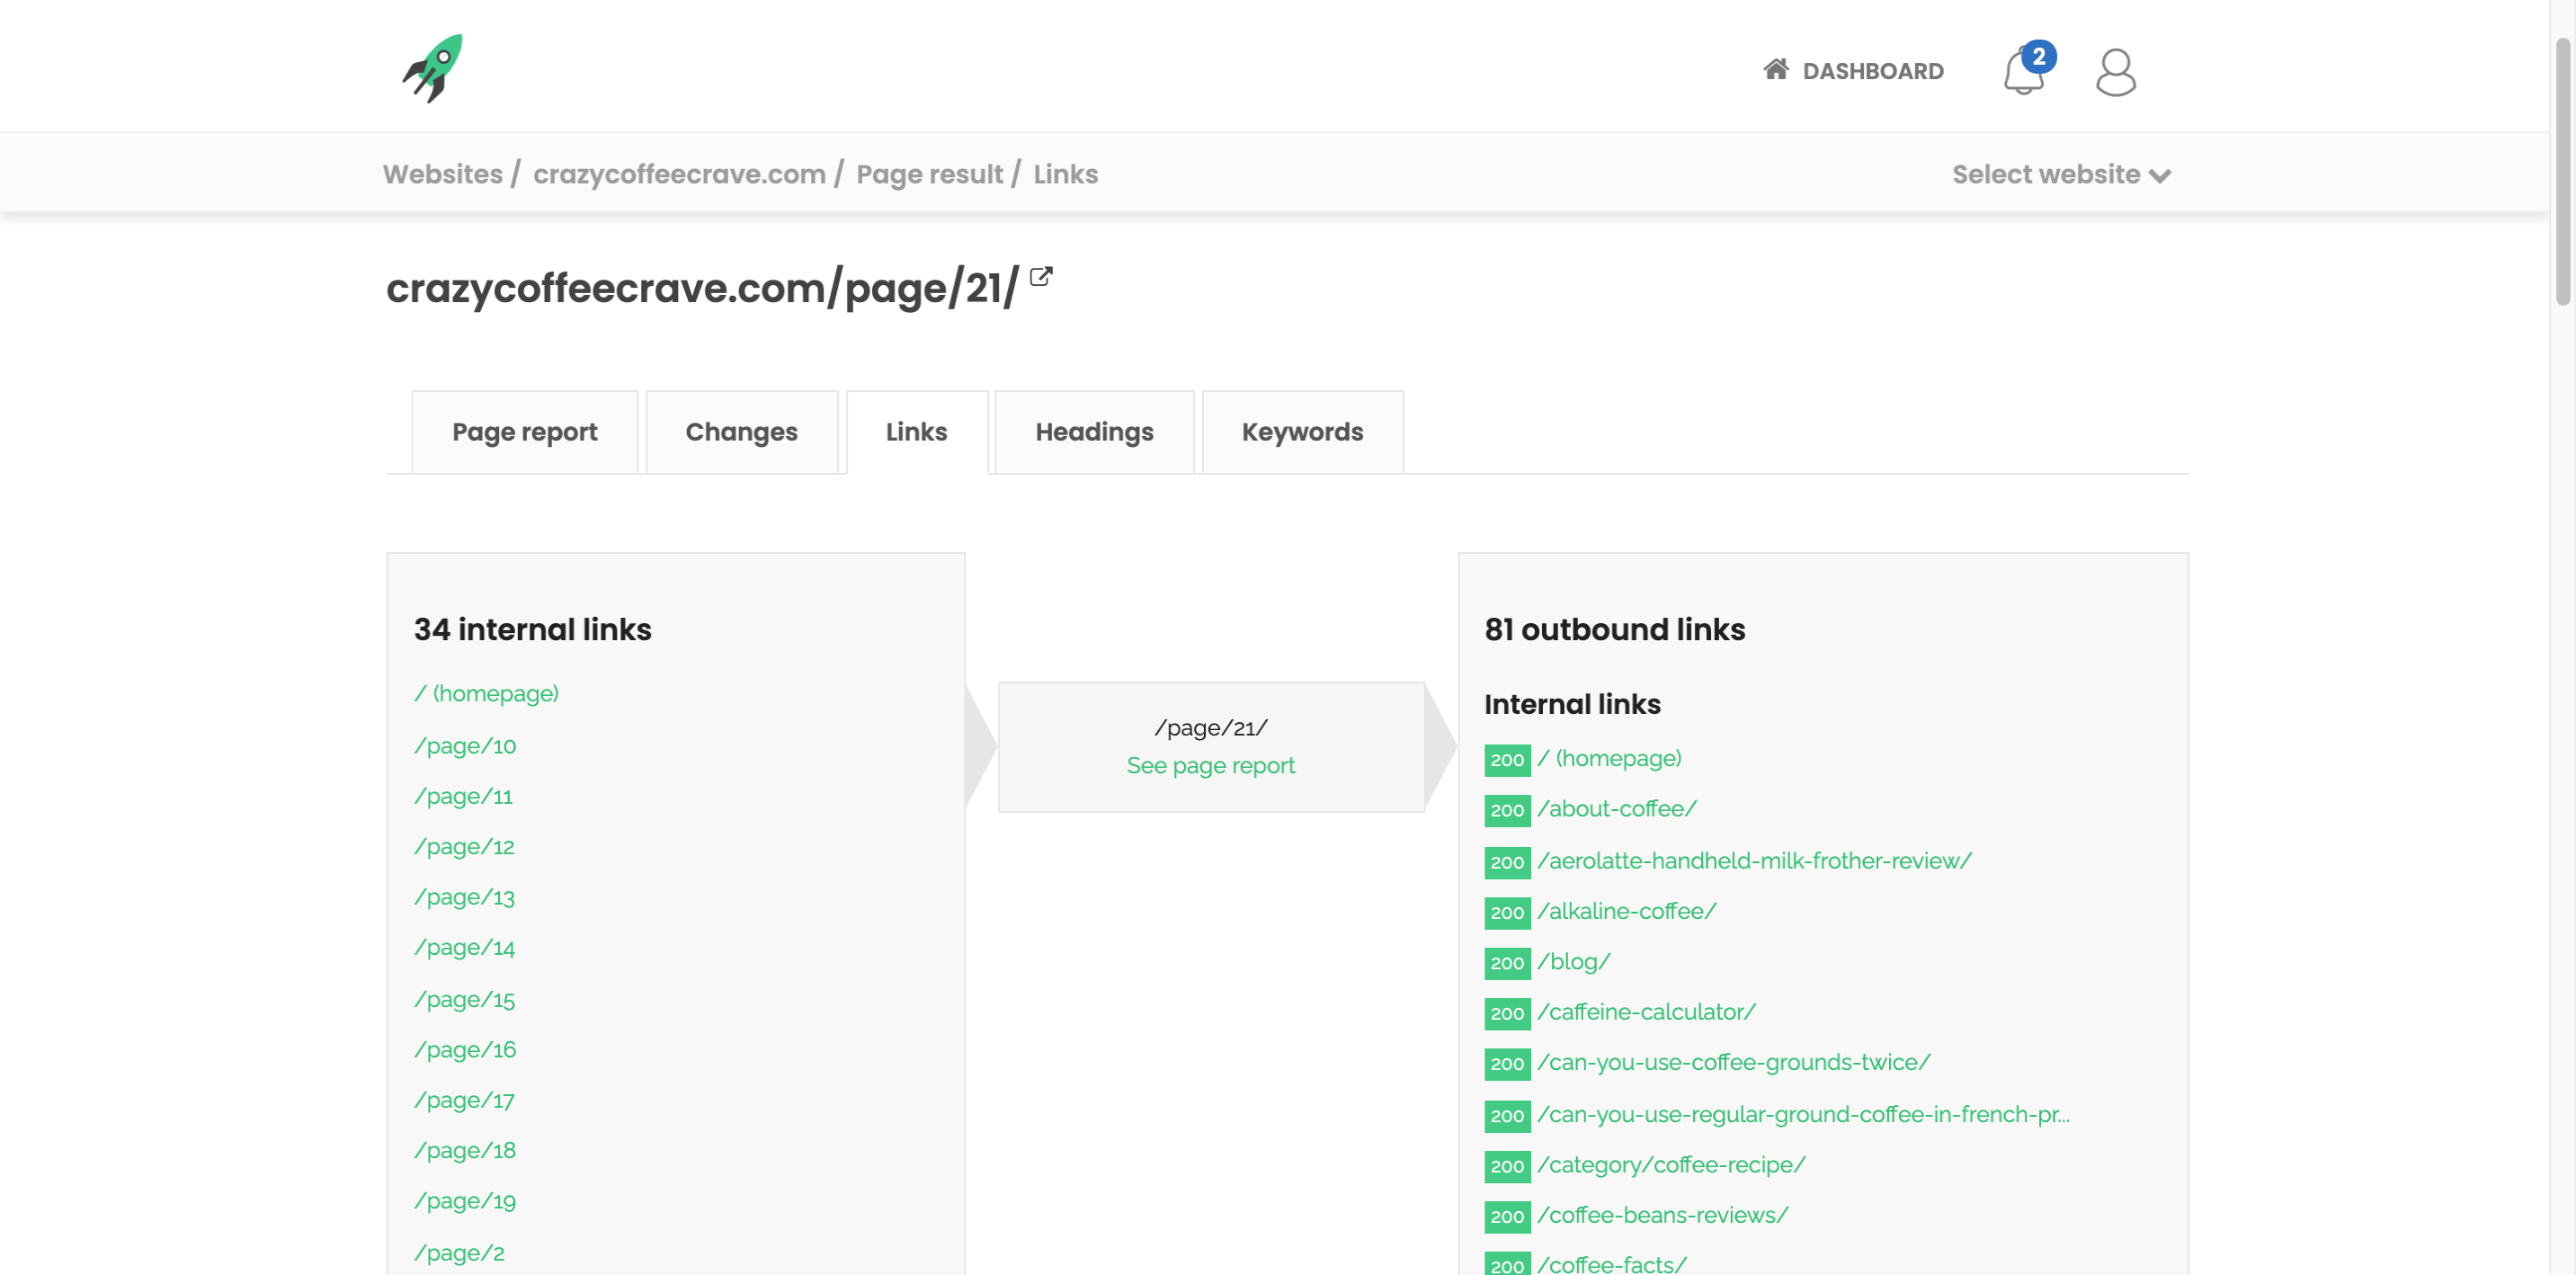Click the Select website chevron arrow
This screenshot has width=2576, height=1275.
pyautogui.click(x=2160, y=176)
